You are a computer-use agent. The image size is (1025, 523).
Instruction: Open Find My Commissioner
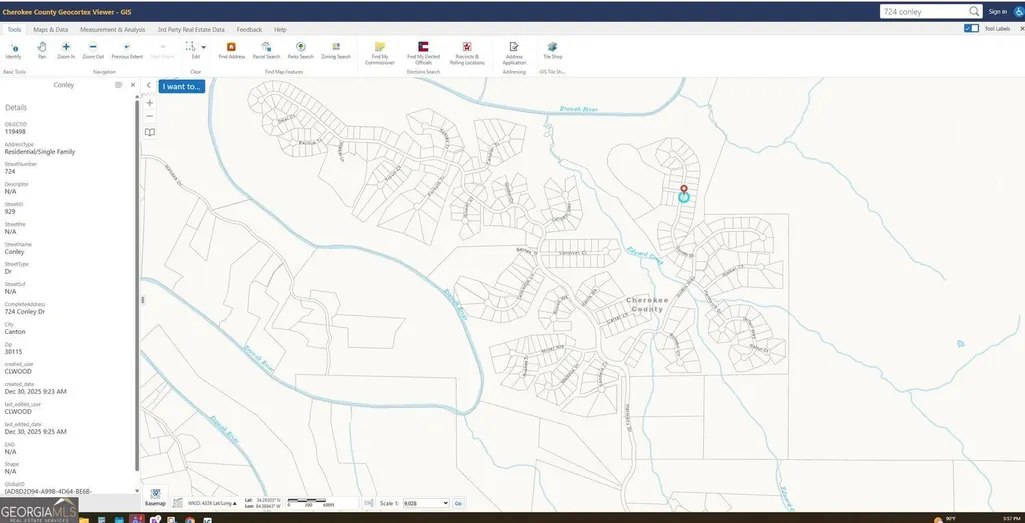[x=380, y=53]
